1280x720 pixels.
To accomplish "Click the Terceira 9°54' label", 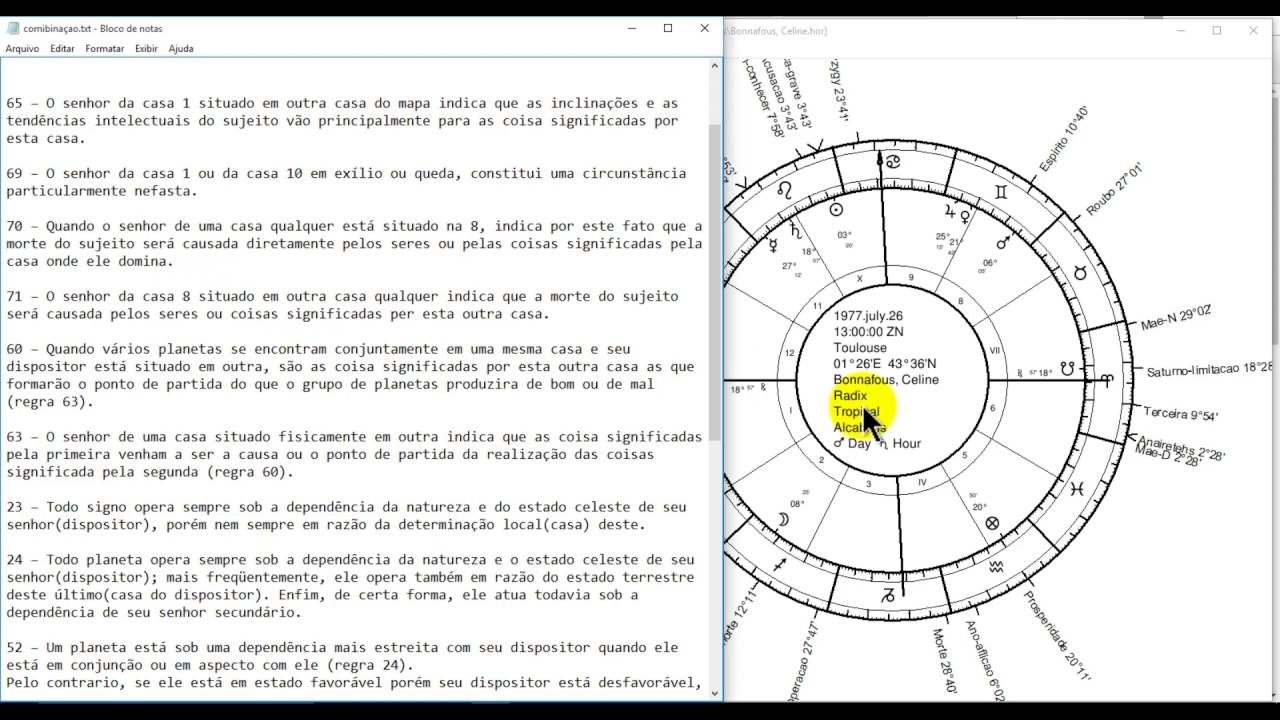I will pyautogui.click(x=1181, y=414).
